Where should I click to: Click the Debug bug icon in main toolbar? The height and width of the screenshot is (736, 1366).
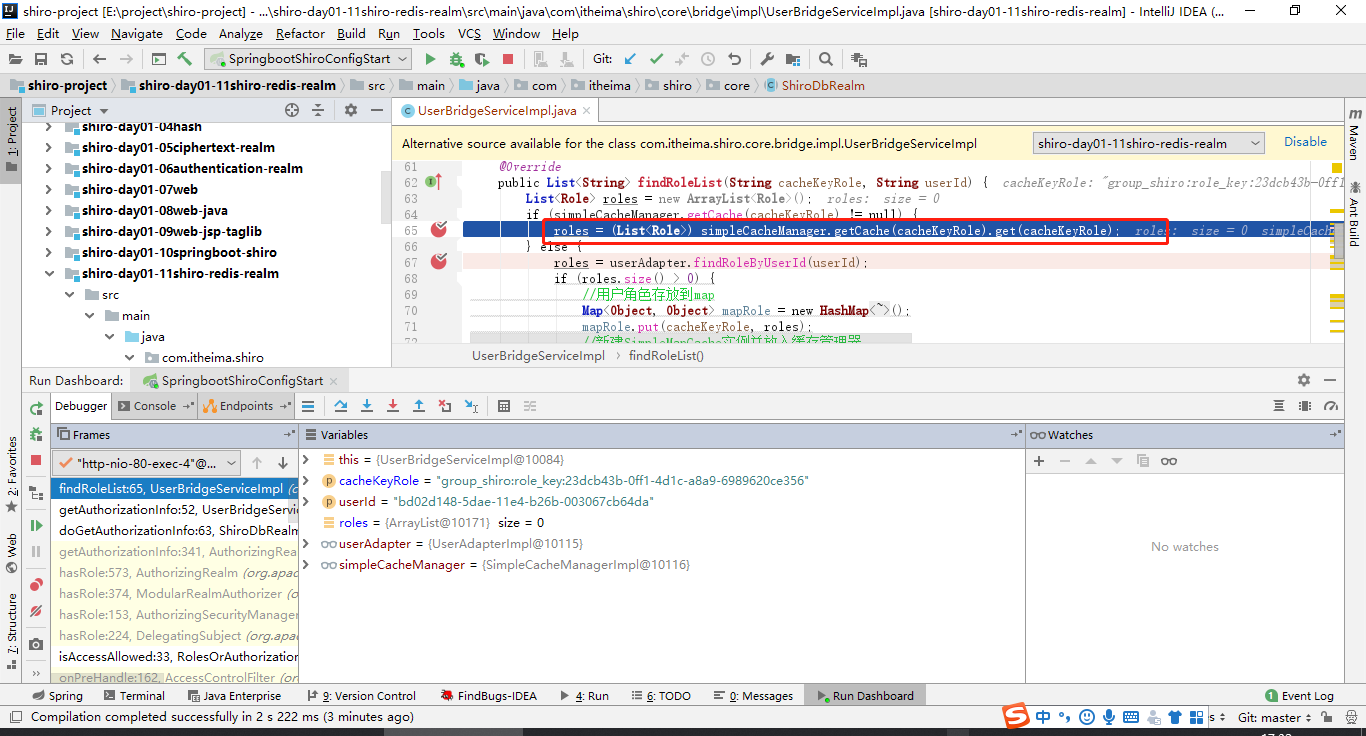456,59
